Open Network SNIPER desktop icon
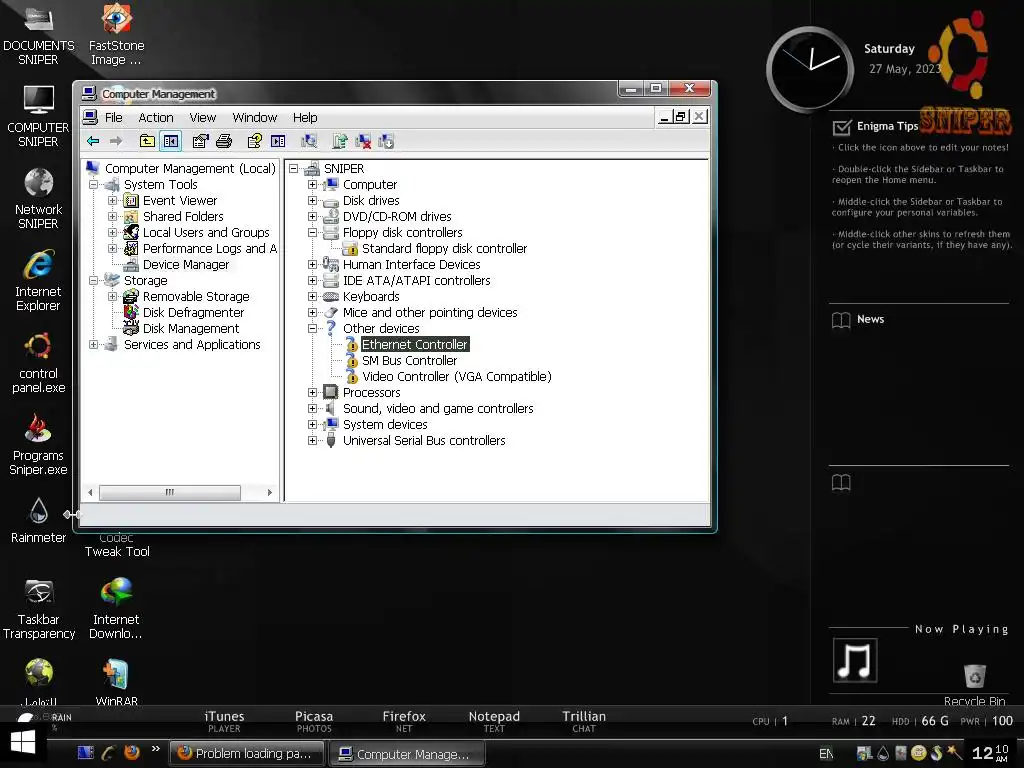This screenshot has width=1024, height=768. (38, 199)
